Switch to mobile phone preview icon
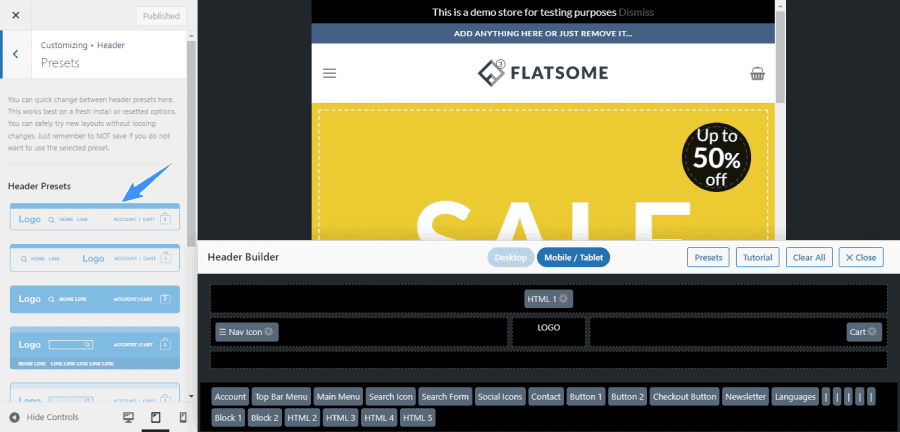900x432 pixels. click(x=183, y=417)
